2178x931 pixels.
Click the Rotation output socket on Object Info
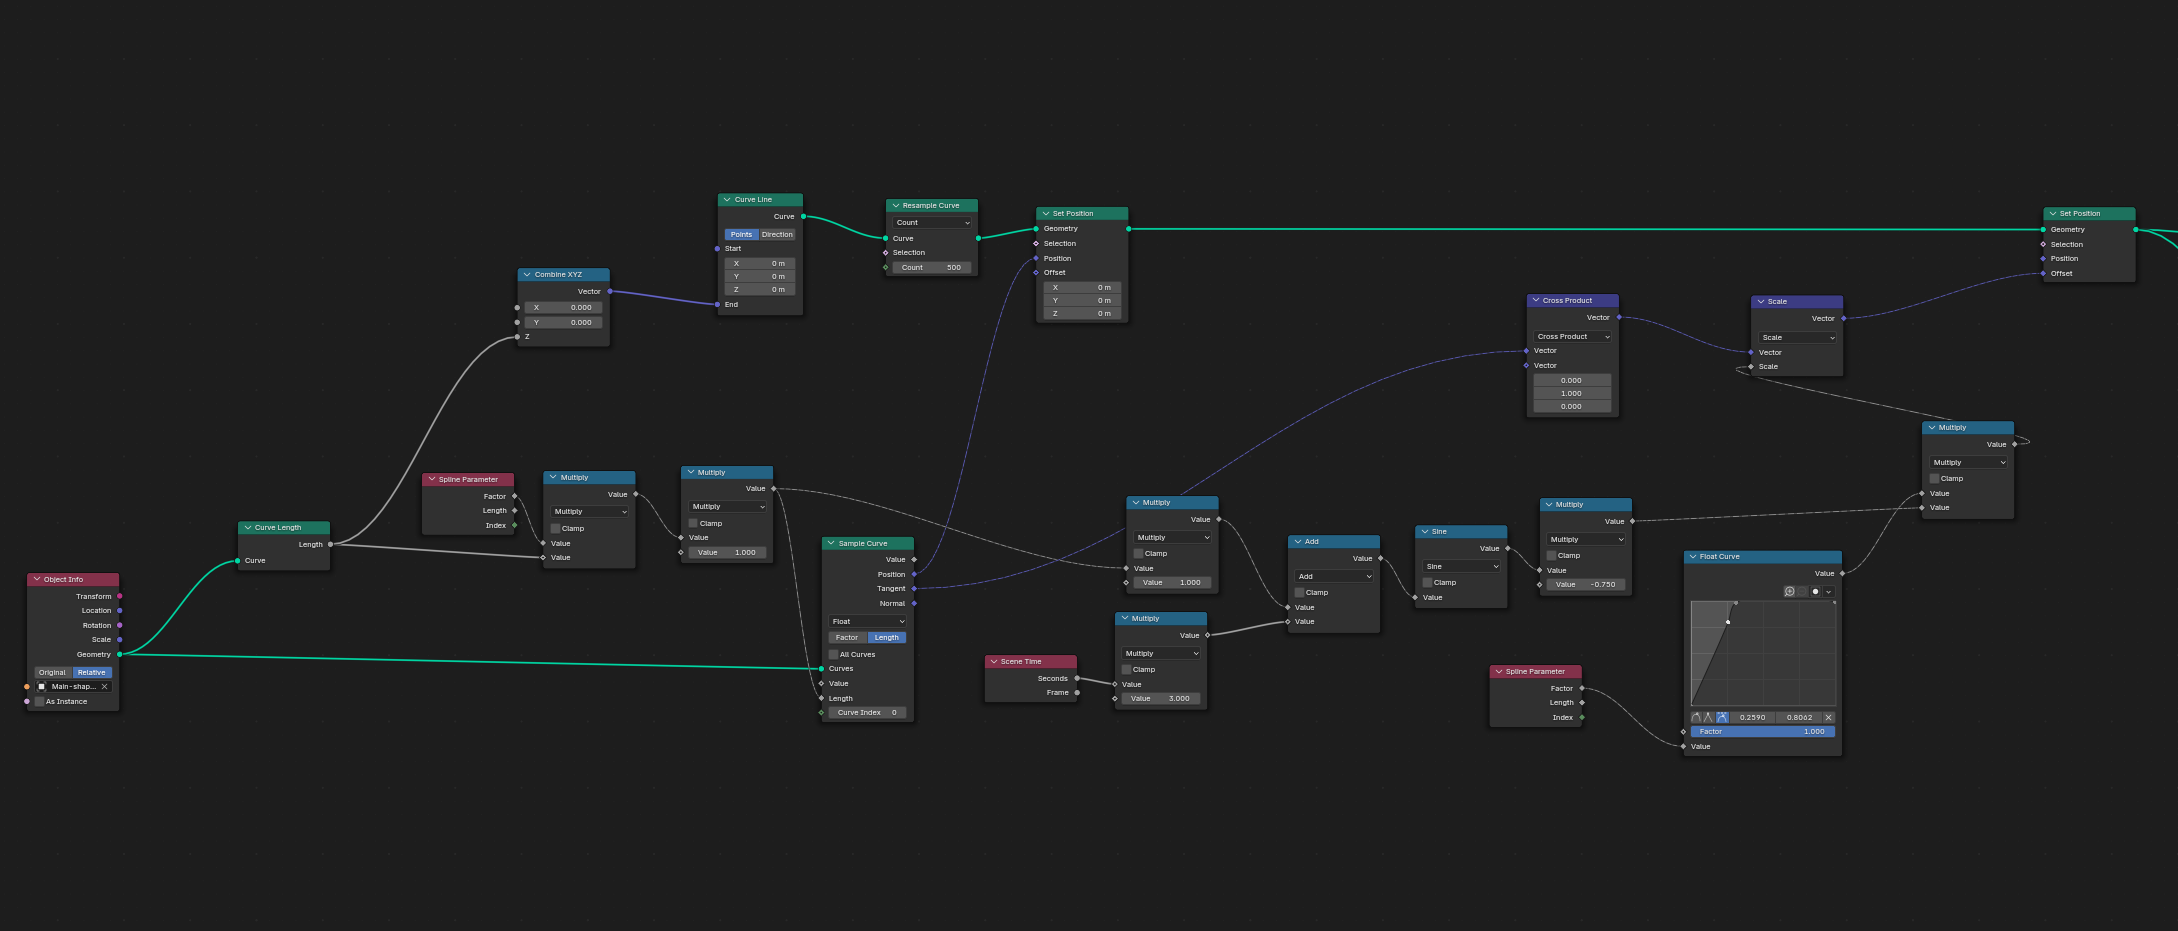(x=120, y=625)
